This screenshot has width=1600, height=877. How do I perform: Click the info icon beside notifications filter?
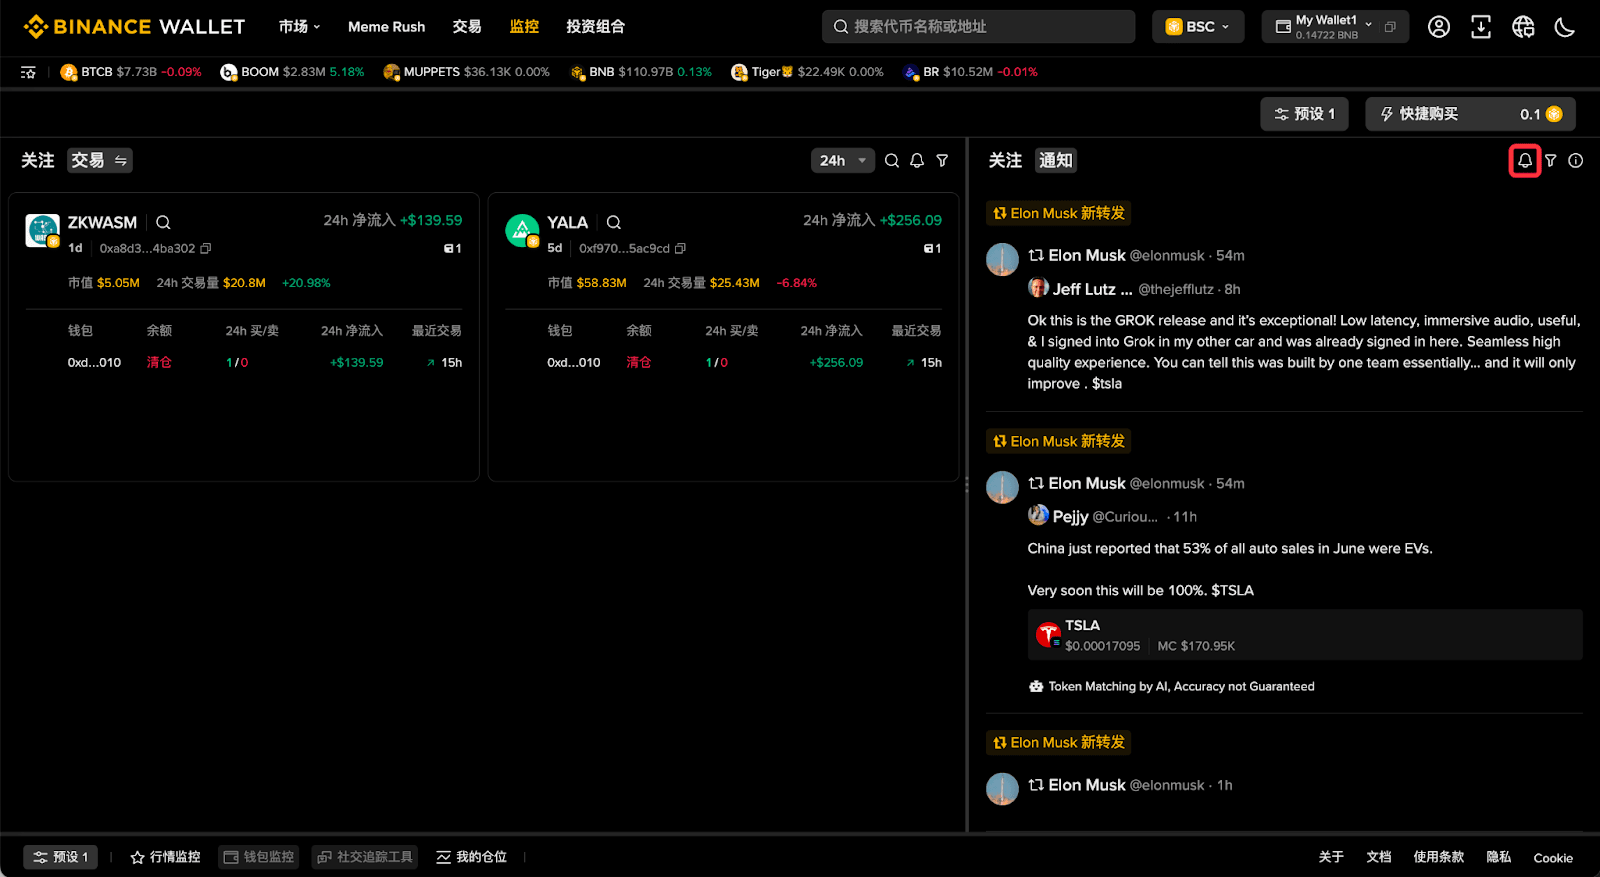1576,160
